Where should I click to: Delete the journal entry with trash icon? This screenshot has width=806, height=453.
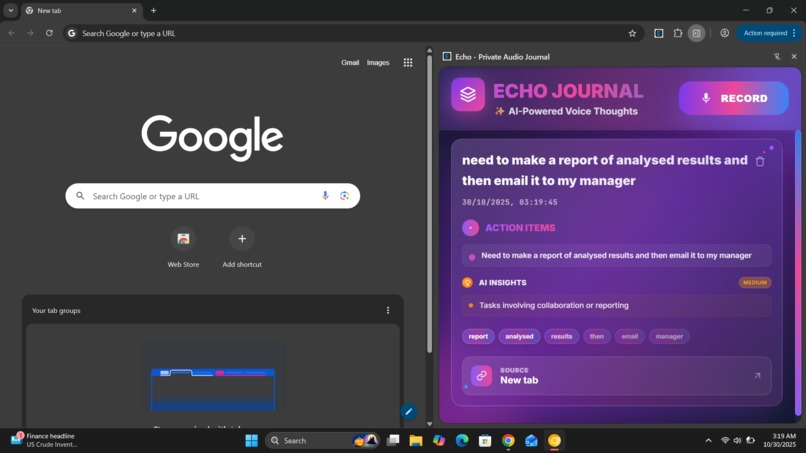[760, 161]
